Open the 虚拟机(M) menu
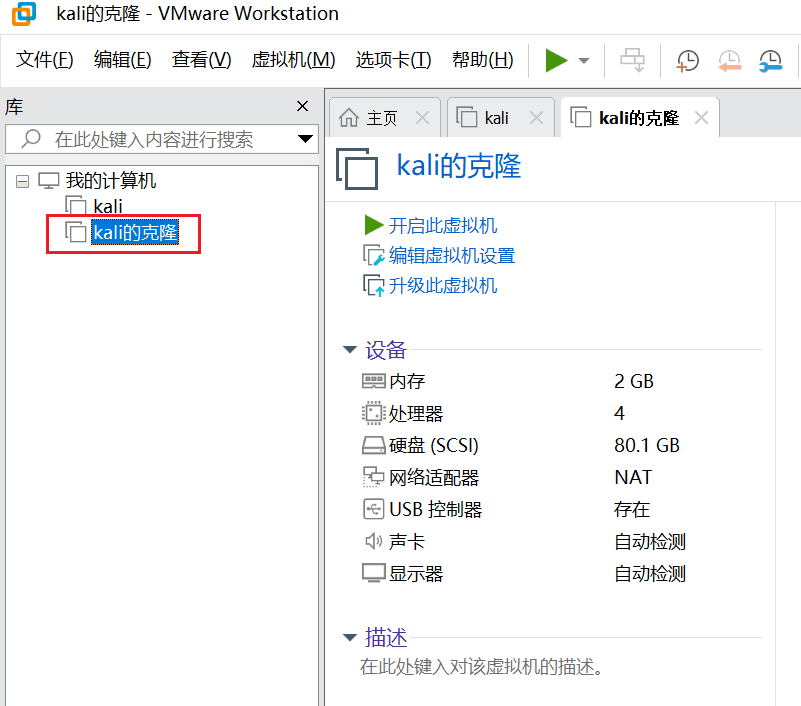 [x=293, y=60]
